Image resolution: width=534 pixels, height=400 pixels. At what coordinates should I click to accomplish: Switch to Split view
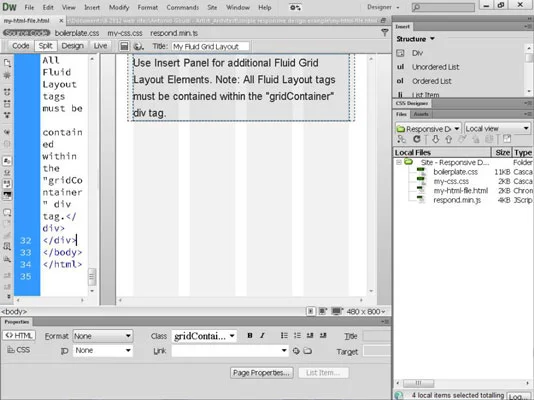[x=45, y=46]
